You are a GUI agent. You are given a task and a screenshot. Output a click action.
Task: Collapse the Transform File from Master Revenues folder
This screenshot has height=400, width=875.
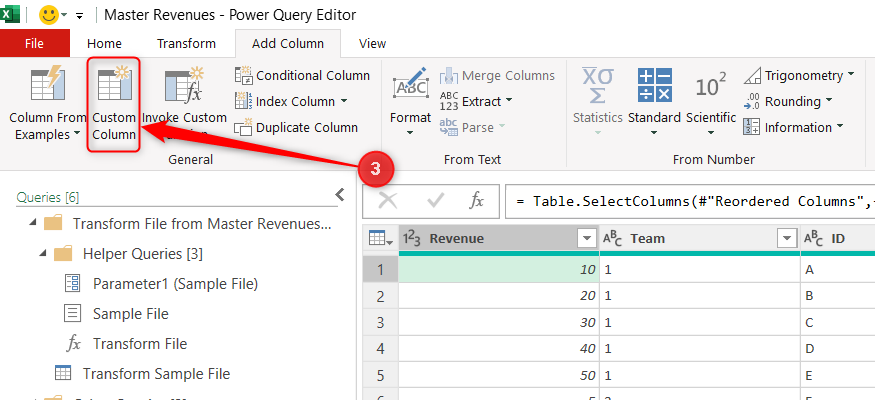[x=33, y=223]
